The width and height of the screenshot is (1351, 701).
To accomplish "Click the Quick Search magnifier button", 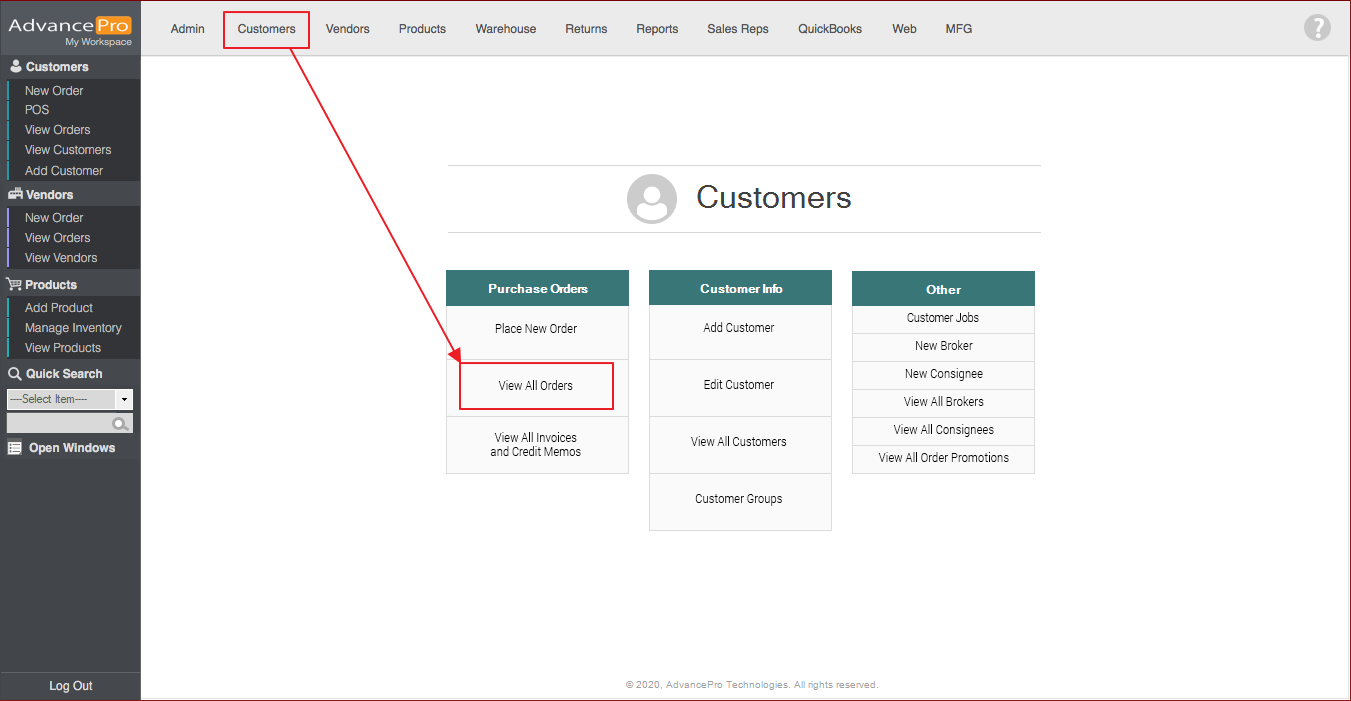I will click(x=121, y=424).
